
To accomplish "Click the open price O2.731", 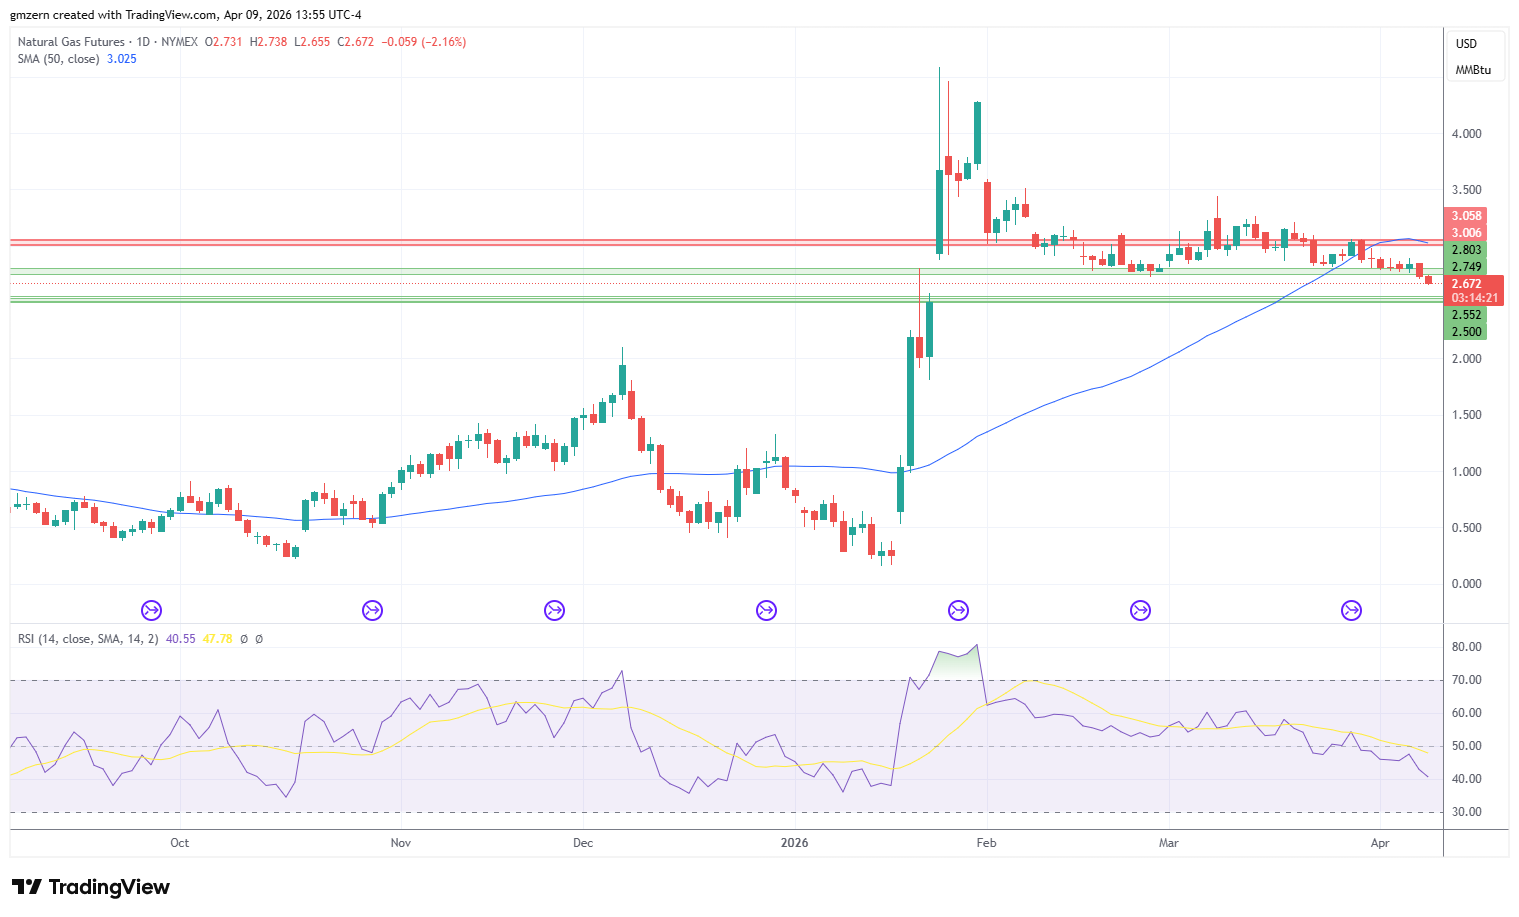I will [224, 42].
